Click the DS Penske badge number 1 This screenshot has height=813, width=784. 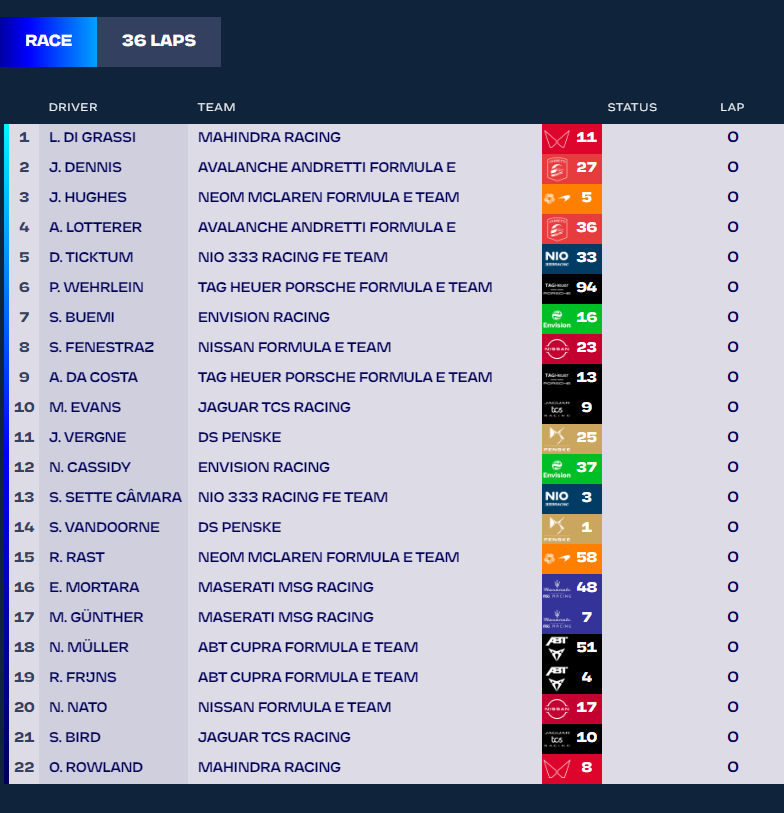(x=572, y=528)
